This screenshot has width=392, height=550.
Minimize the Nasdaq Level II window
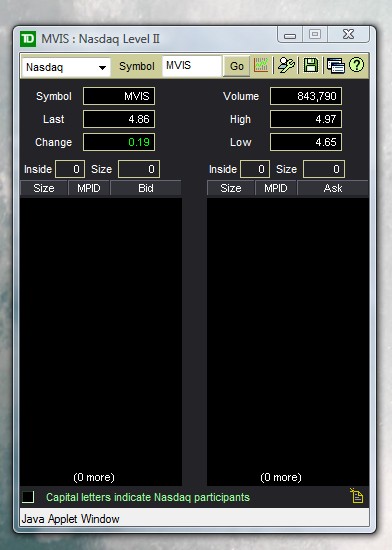(x=290, y=35)
